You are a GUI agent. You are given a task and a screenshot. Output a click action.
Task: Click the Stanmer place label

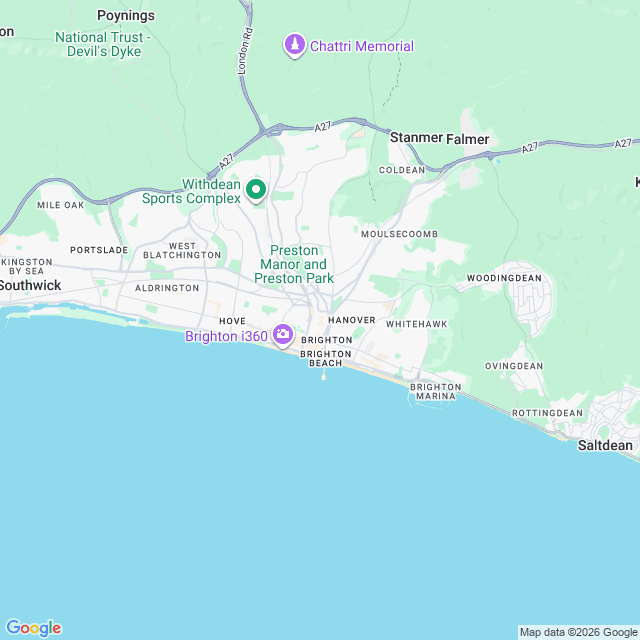[x=416, y=138]
